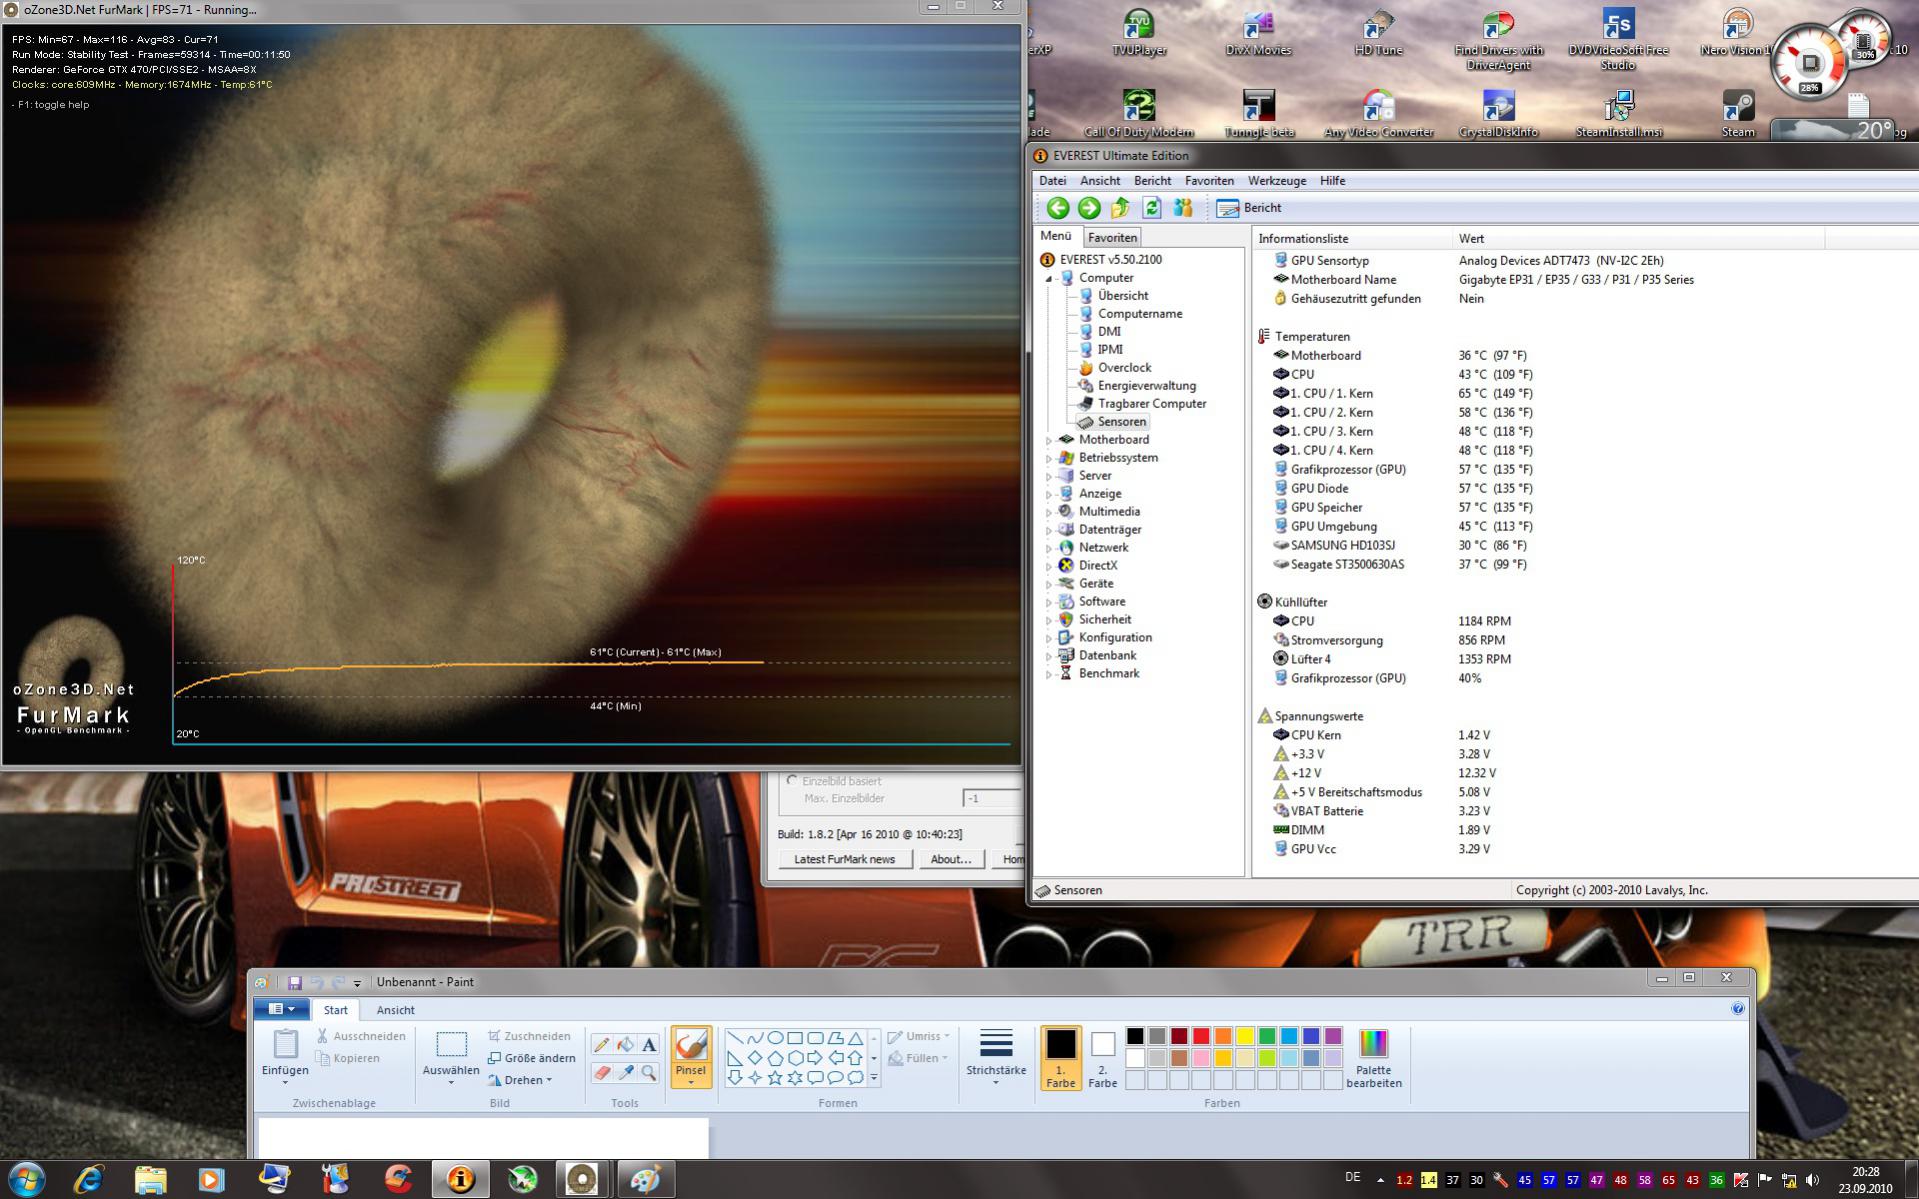Select Sensoren in the EVEREST tree
1919x1199 pixels.
[x=1121, y=422]
